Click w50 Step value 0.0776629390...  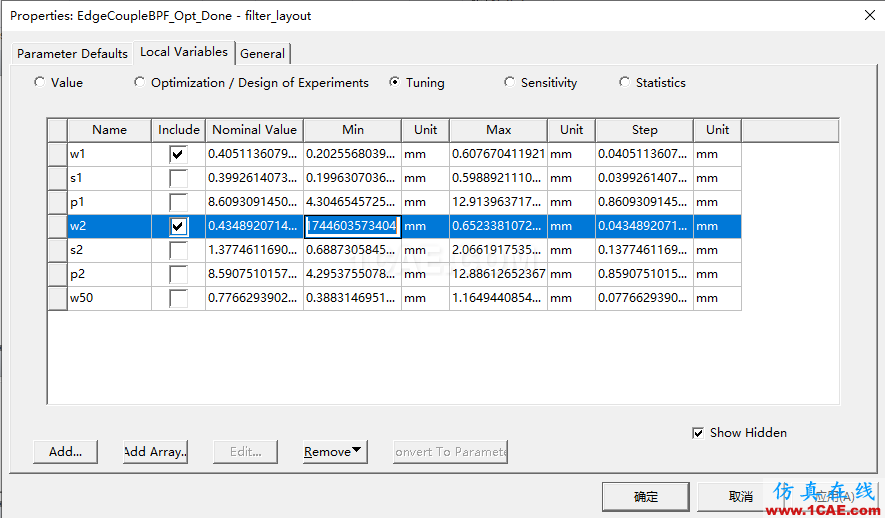[645, 298]
